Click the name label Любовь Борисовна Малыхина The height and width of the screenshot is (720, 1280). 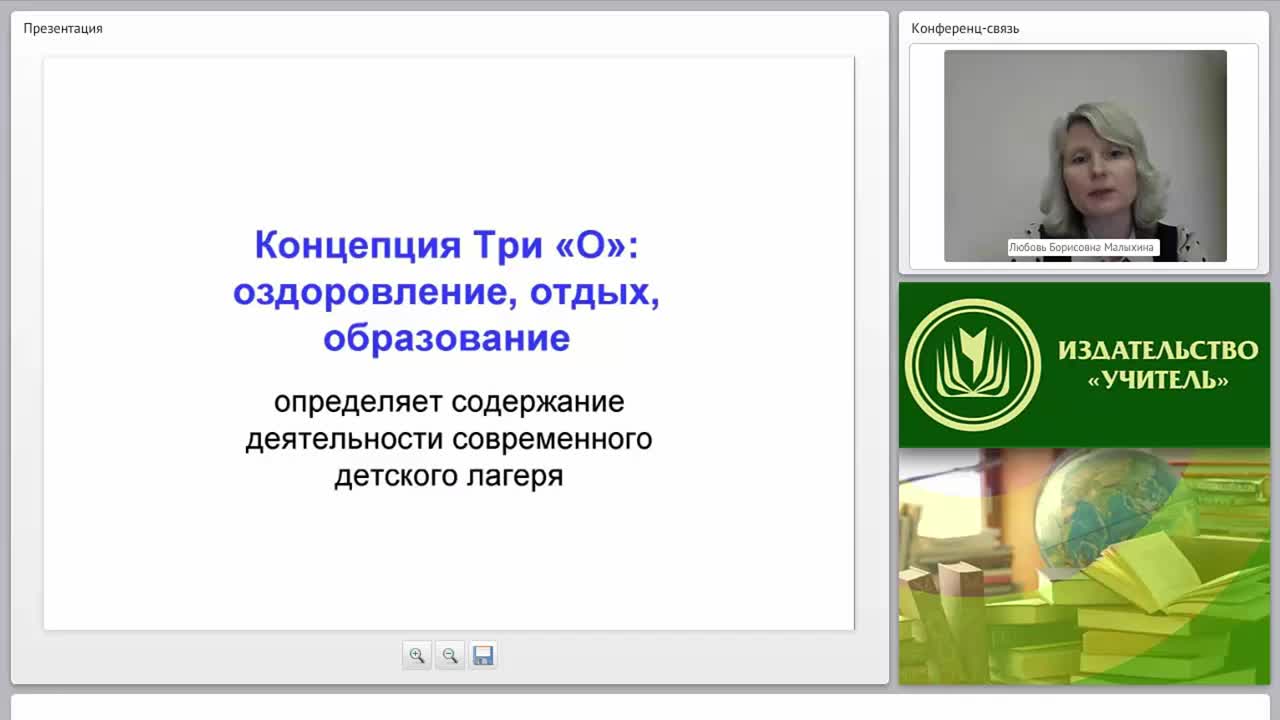pos(1081,247)
